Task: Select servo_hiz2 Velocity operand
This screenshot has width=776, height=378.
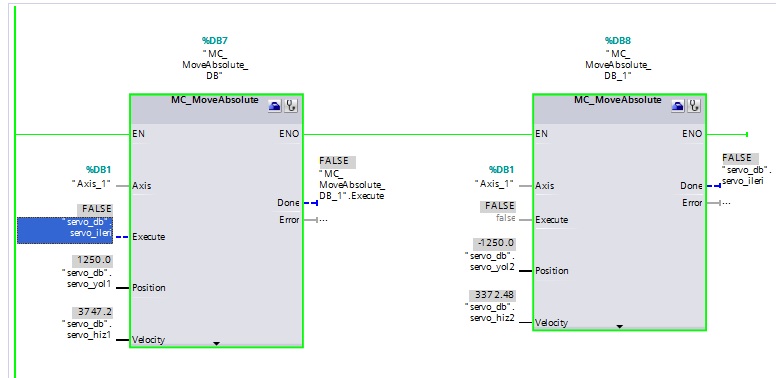Action: (490, 313)
